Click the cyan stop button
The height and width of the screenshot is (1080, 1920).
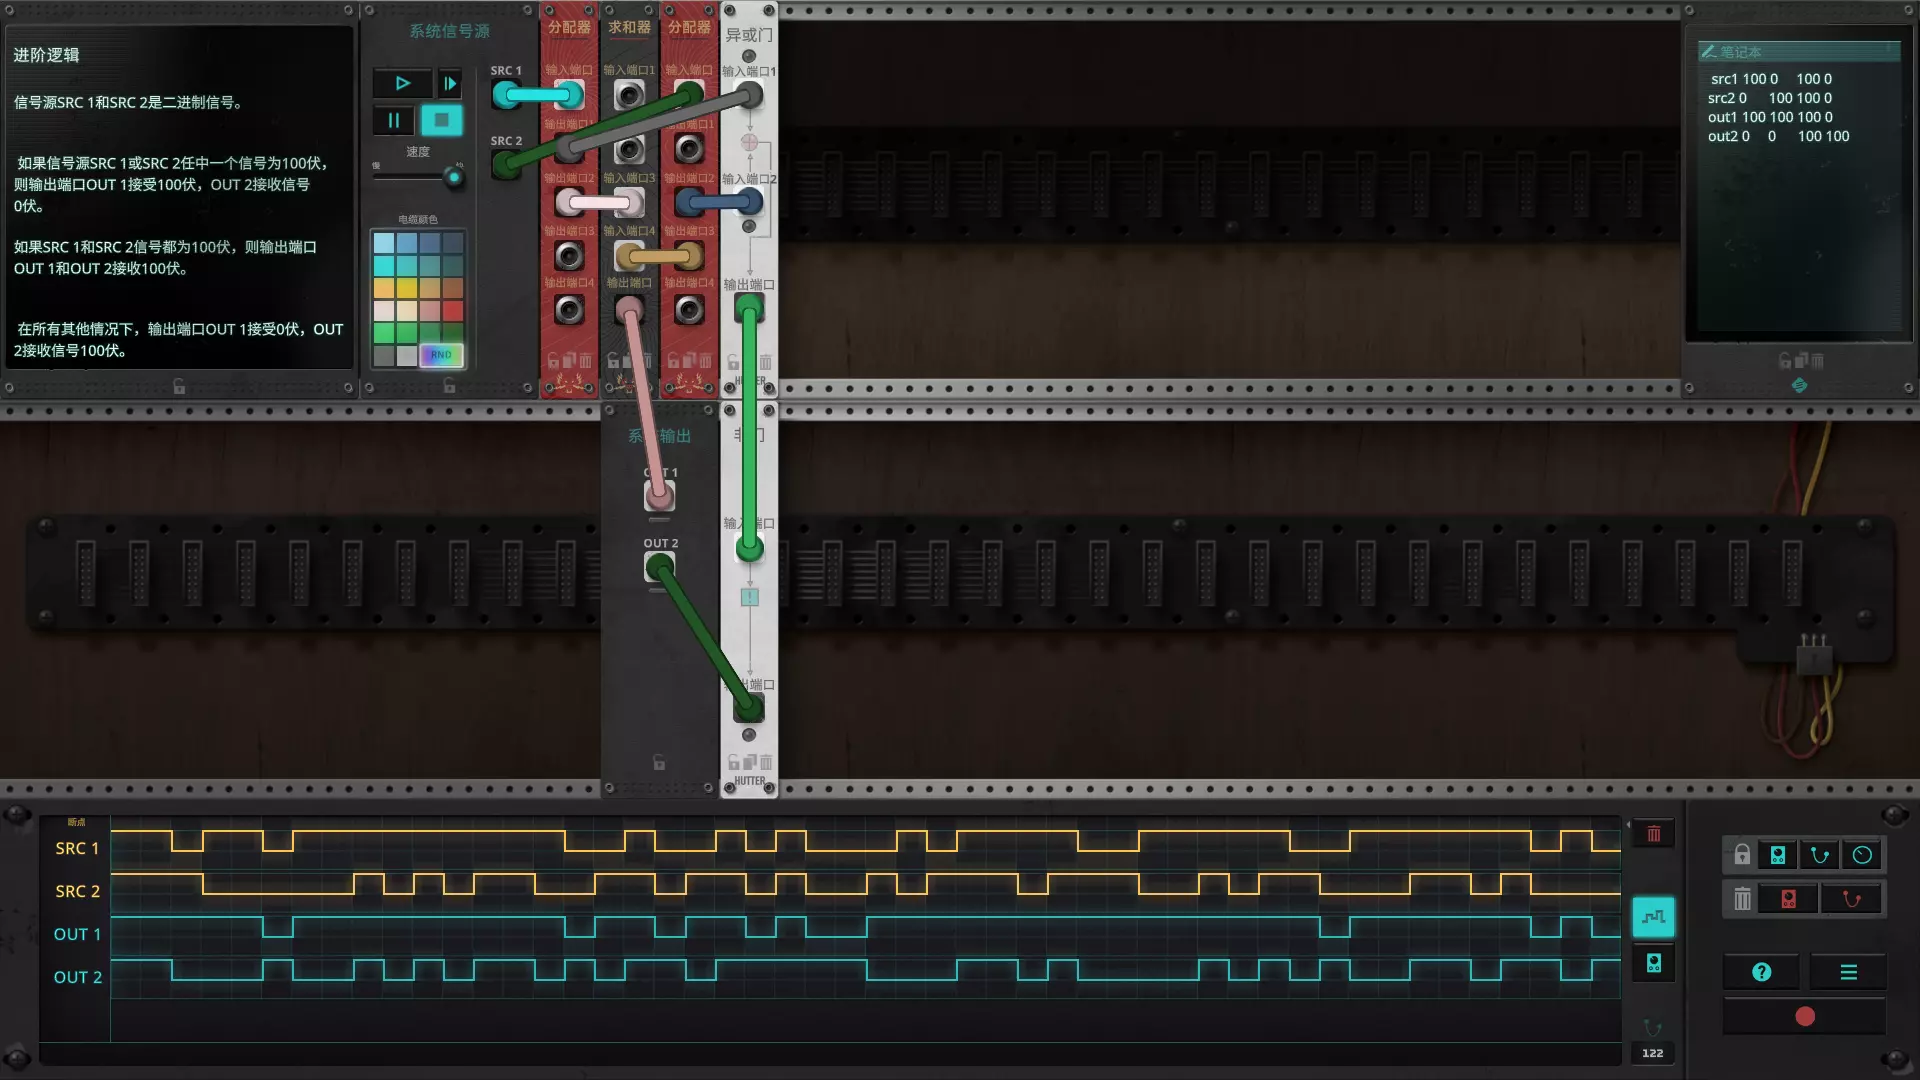[x=441, y=121]
